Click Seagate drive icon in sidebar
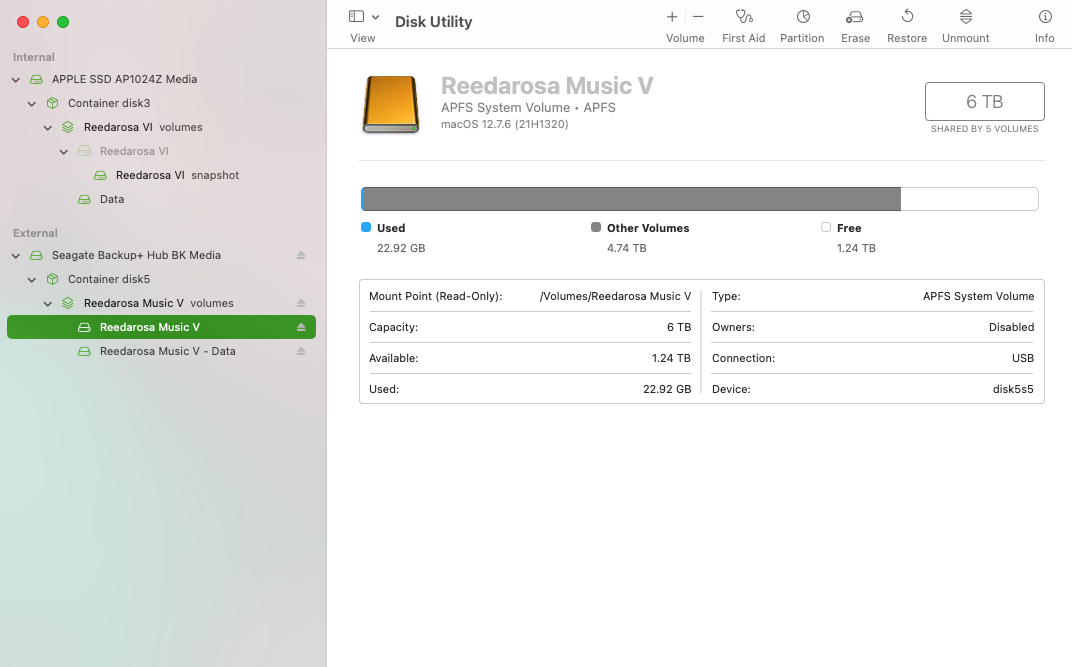Screen dimensions: 1072x667 [x=36, y=255]
